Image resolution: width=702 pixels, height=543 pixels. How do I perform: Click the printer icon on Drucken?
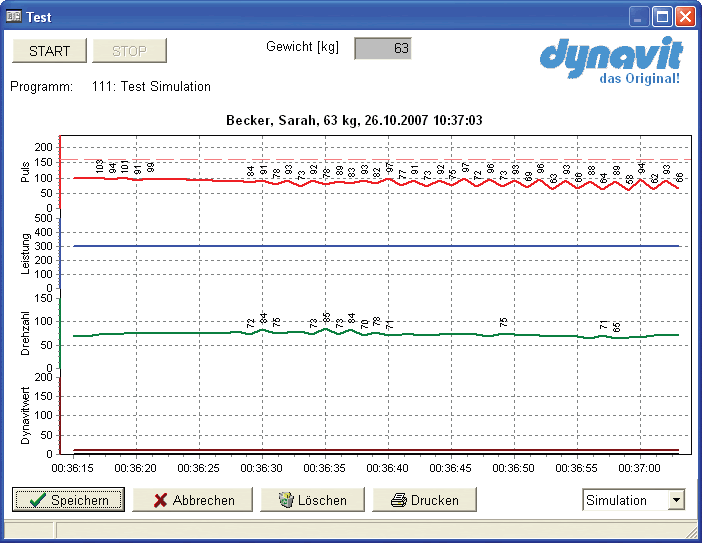click(x=398, y=500)
